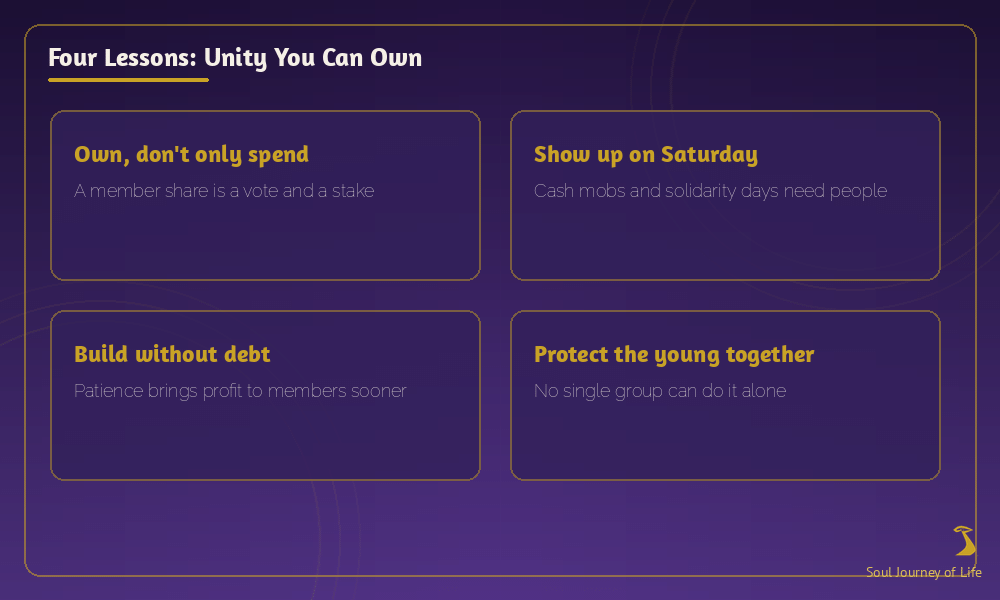This screenshot has width=1000, height=600.
Task: Click the word 'Saturday' in the top-right card
Action: click(709, 154)
